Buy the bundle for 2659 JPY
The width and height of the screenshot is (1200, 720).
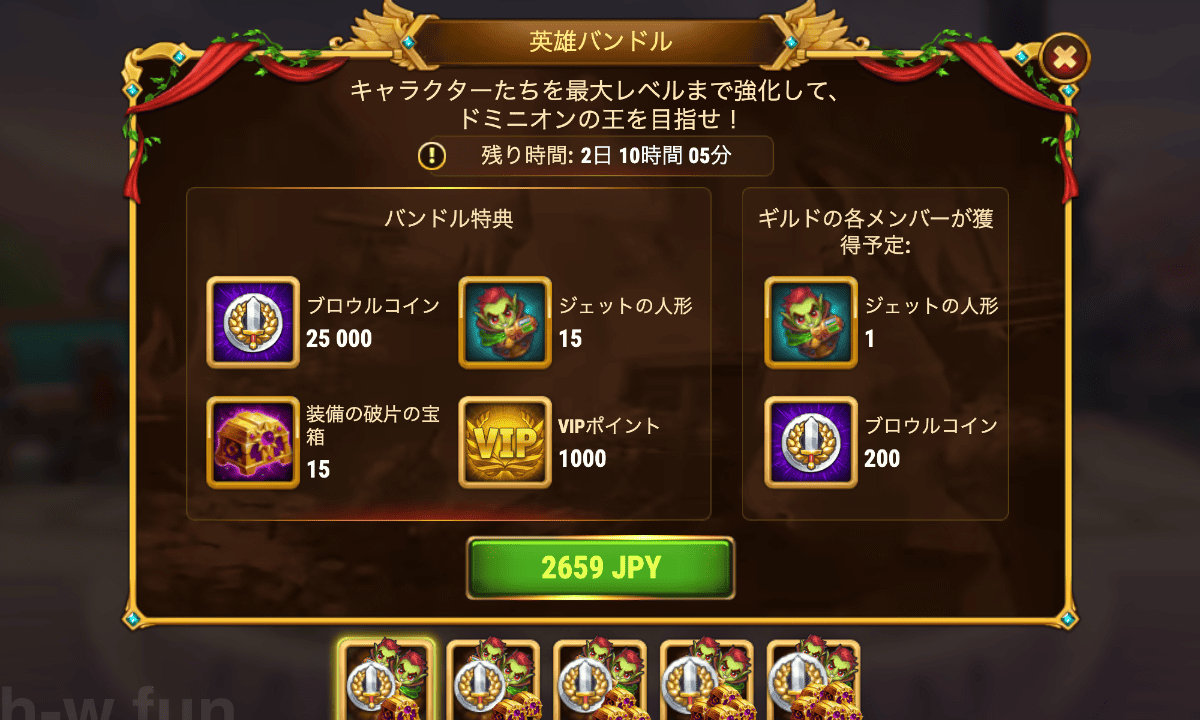click(x=601, y=568)
